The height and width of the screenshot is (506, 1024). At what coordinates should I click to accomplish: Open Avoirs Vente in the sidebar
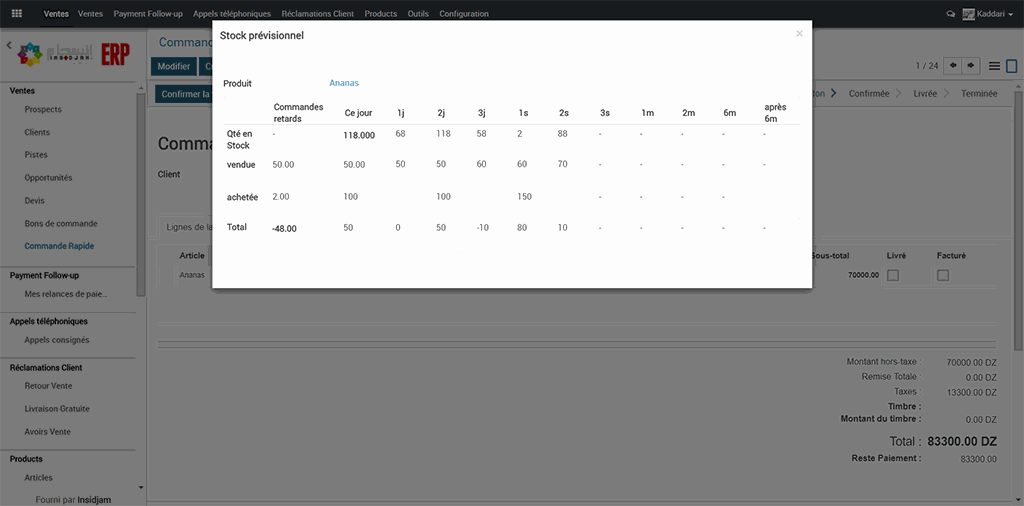[47, 432]
